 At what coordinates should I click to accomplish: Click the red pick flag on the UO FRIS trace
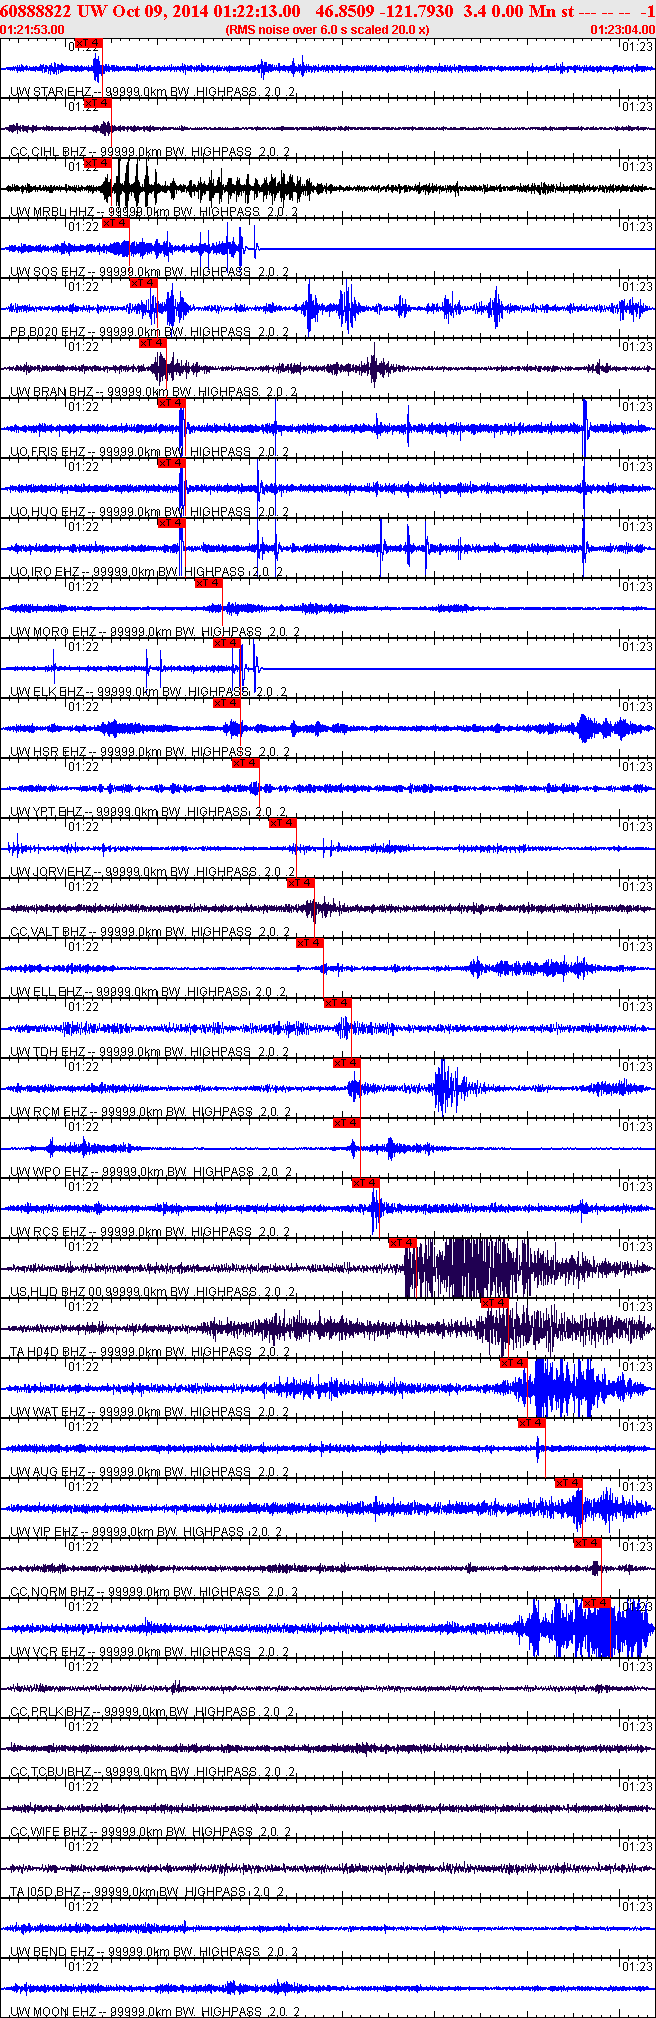(x=172, y=403)
